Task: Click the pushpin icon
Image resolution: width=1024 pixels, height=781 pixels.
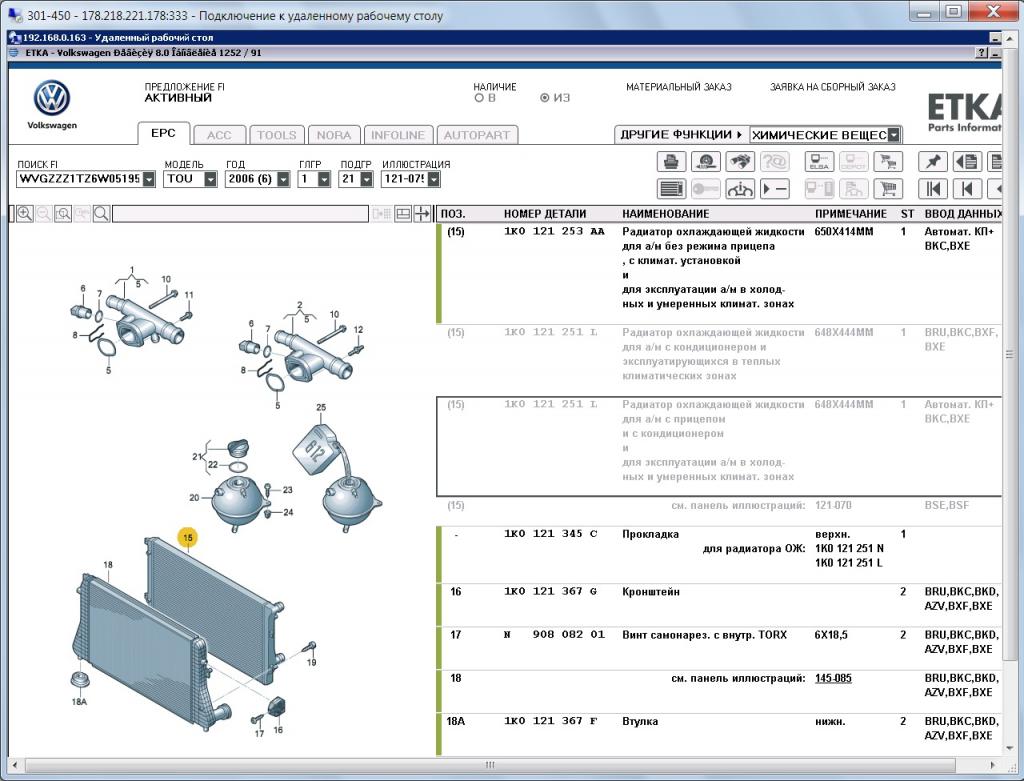Action: click(933, 161)
